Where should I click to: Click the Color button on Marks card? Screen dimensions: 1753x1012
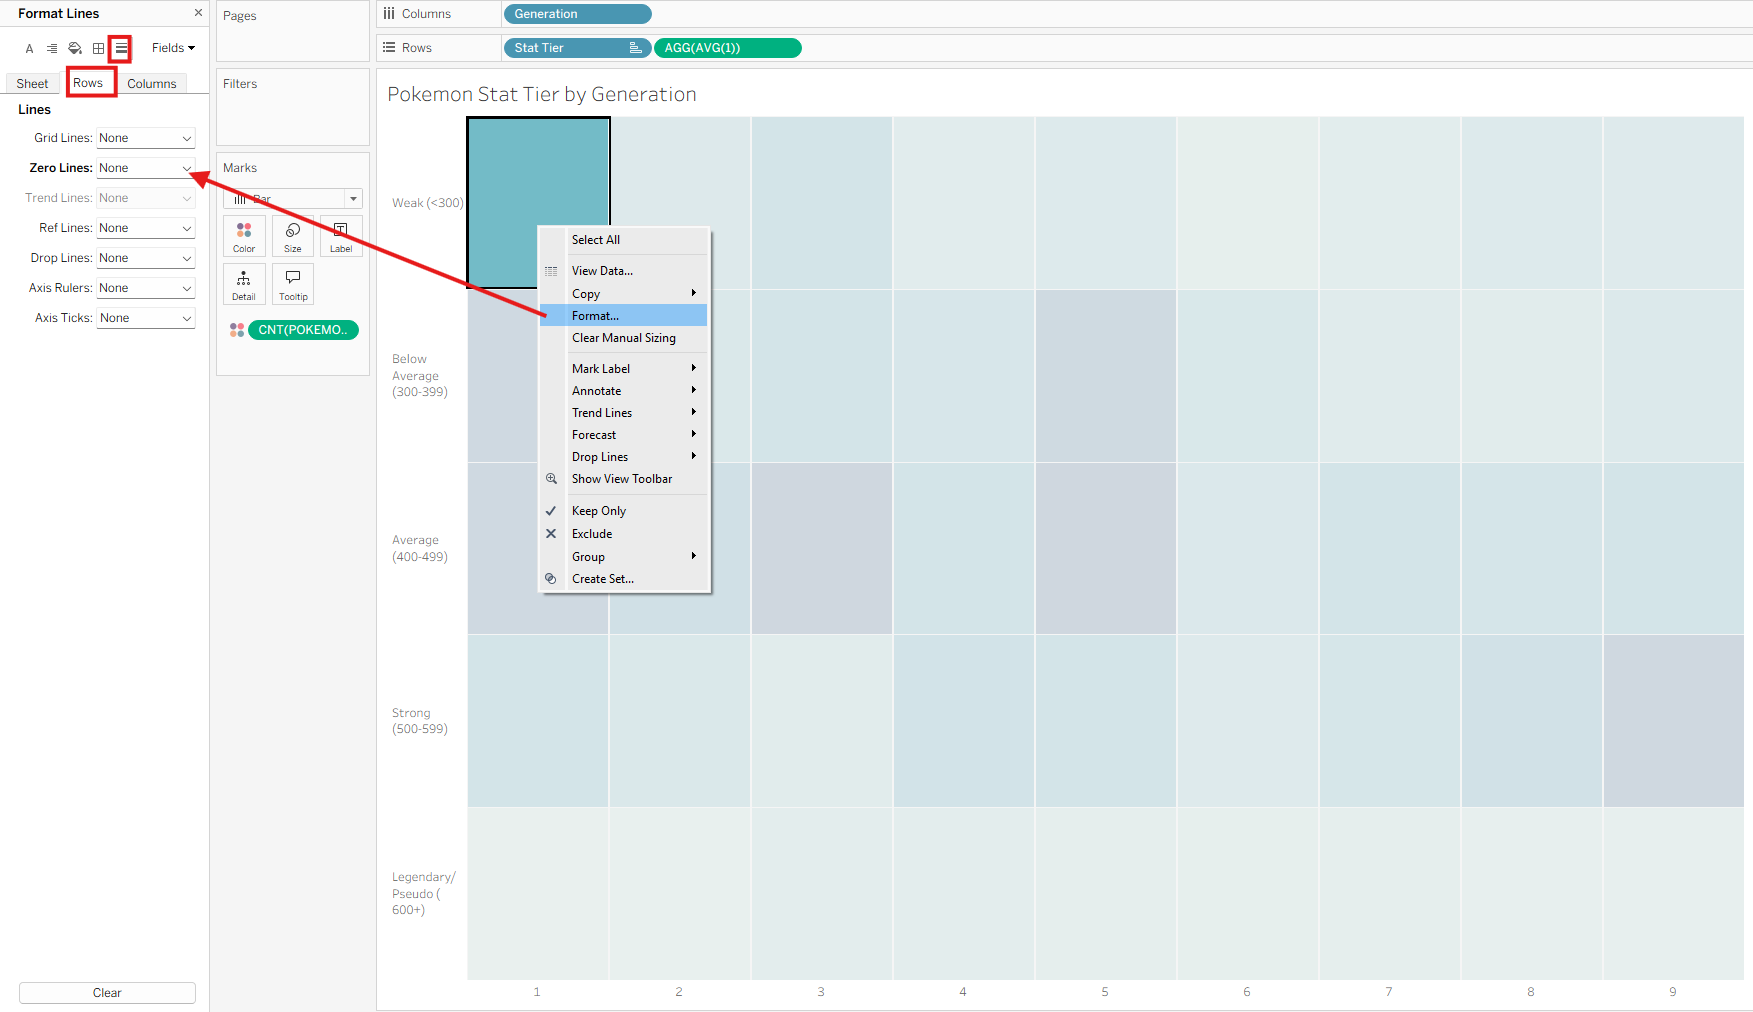click(x=244, y=237)
